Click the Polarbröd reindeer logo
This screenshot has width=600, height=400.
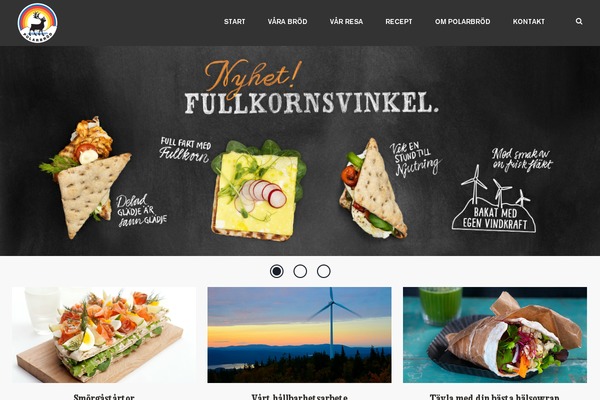[38, 23]
